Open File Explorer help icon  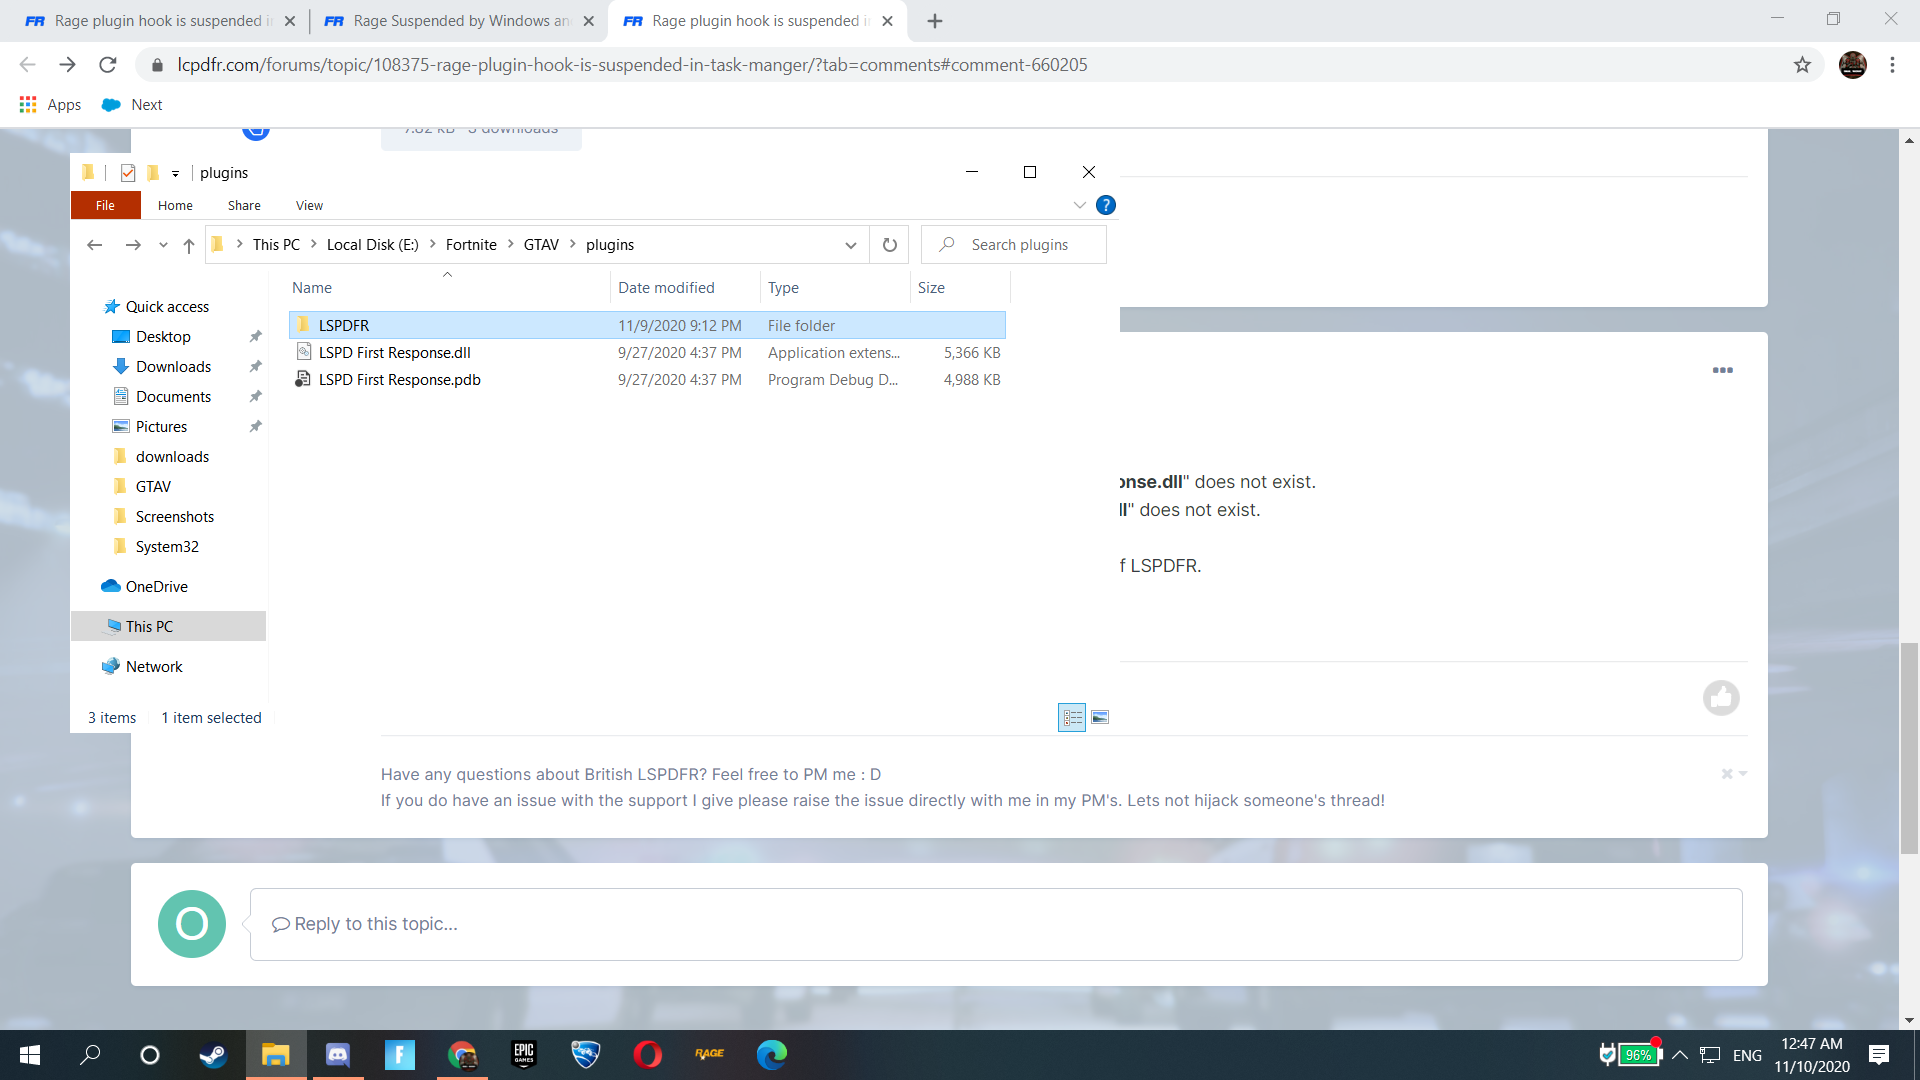[x=1105, y=205]
